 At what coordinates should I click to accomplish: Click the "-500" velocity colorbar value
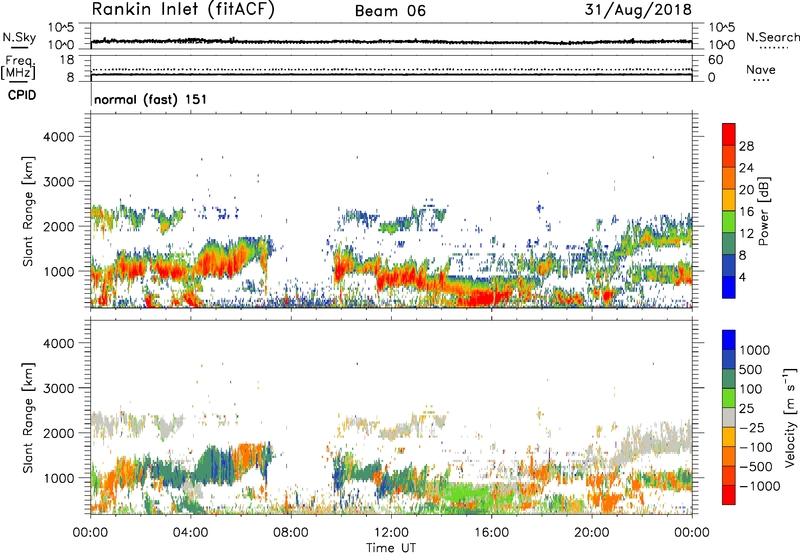(755, 467)
